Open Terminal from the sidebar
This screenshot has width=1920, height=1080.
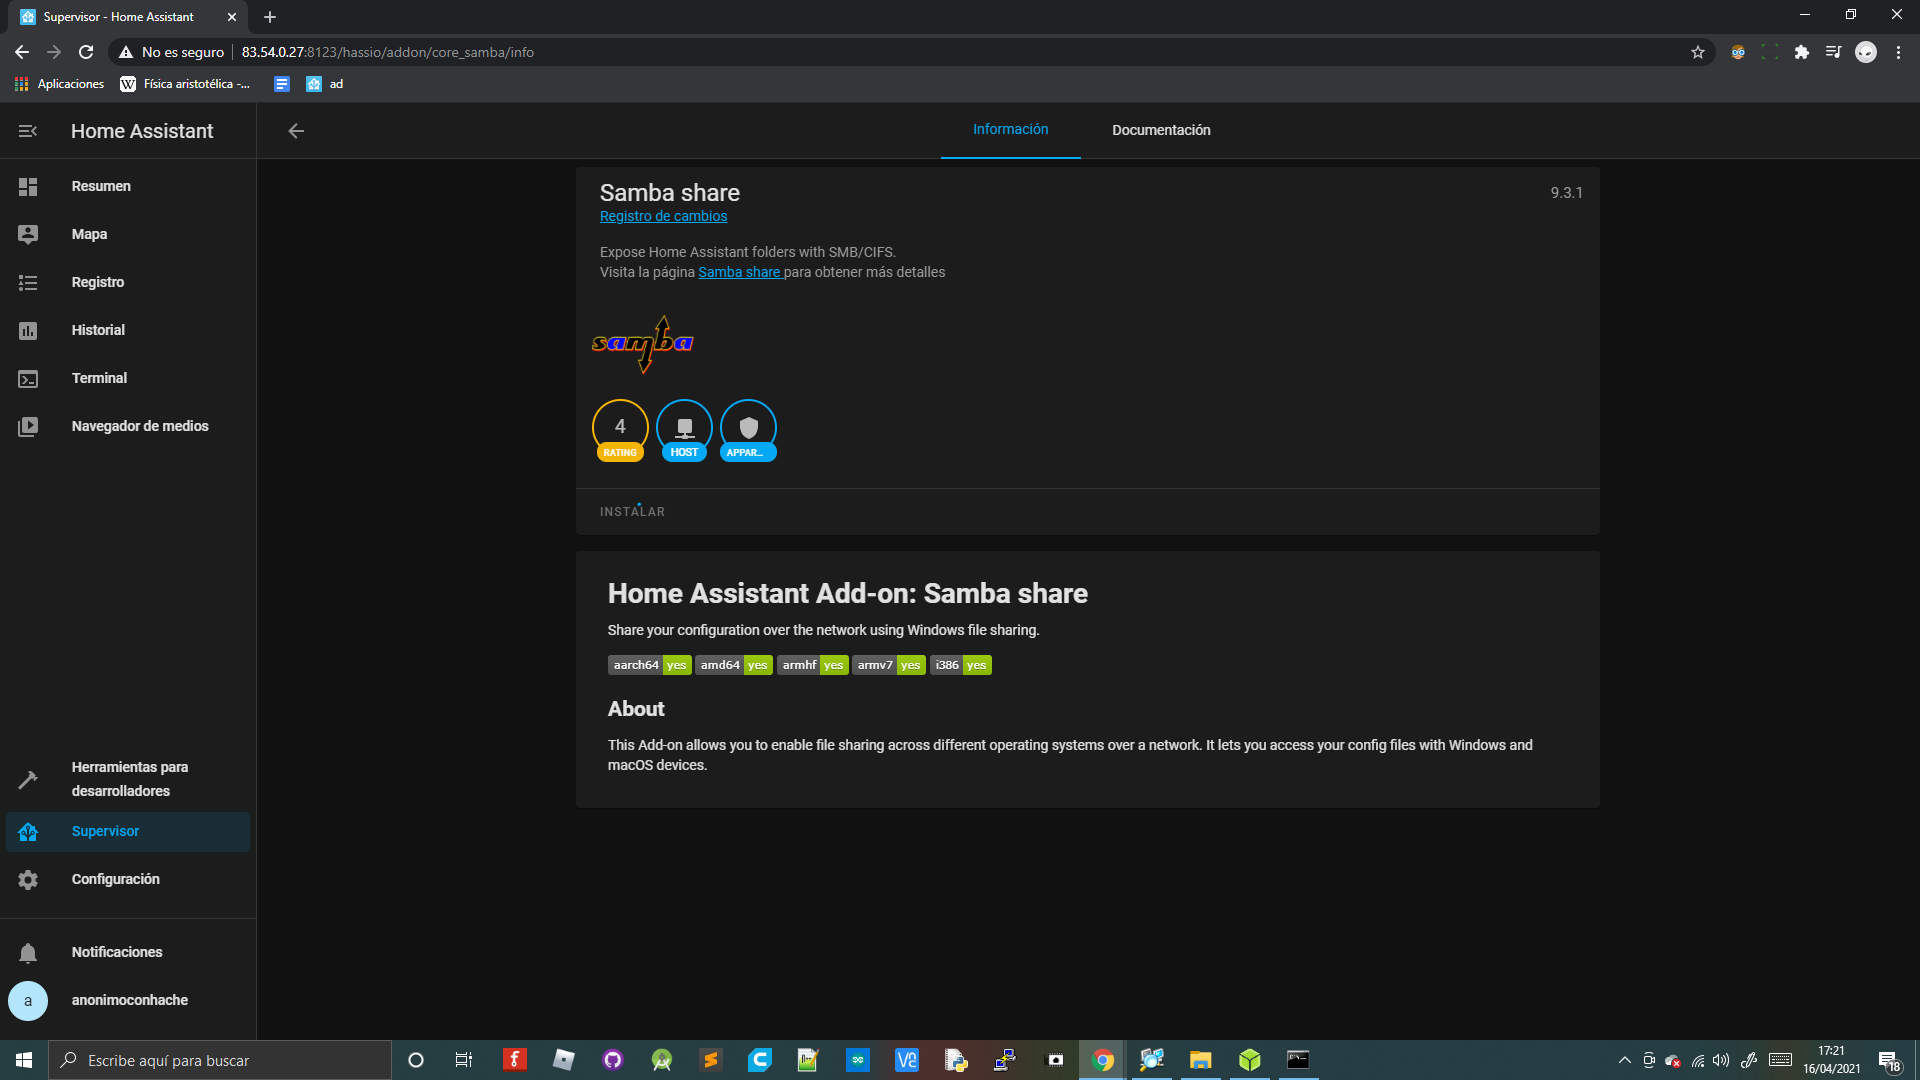[x=99, y=378]
